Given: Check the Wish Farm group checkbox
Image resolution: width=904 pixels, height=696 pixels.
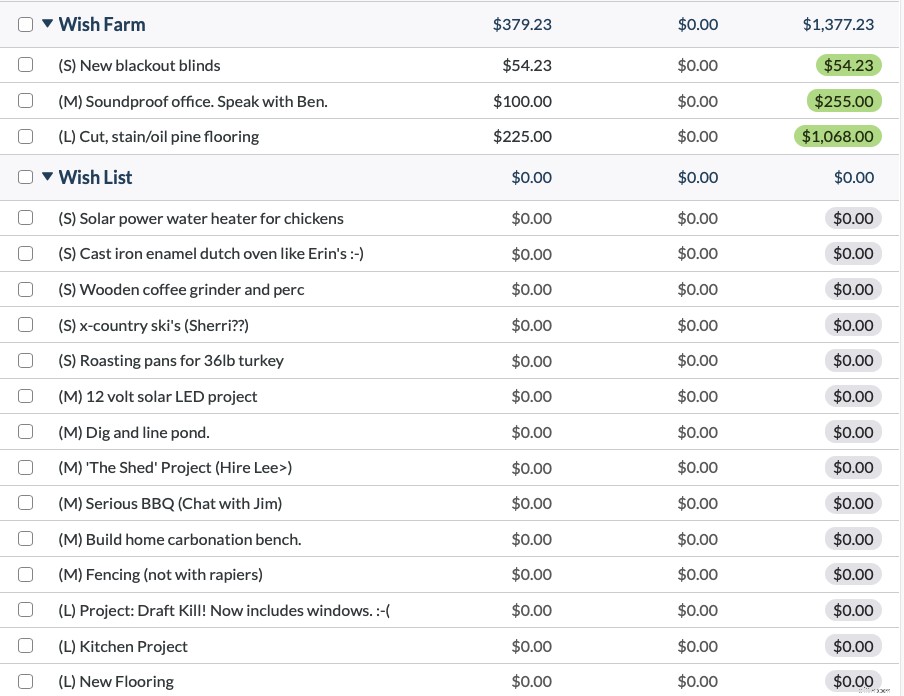Looking at the screenshot, I should 25,24.
